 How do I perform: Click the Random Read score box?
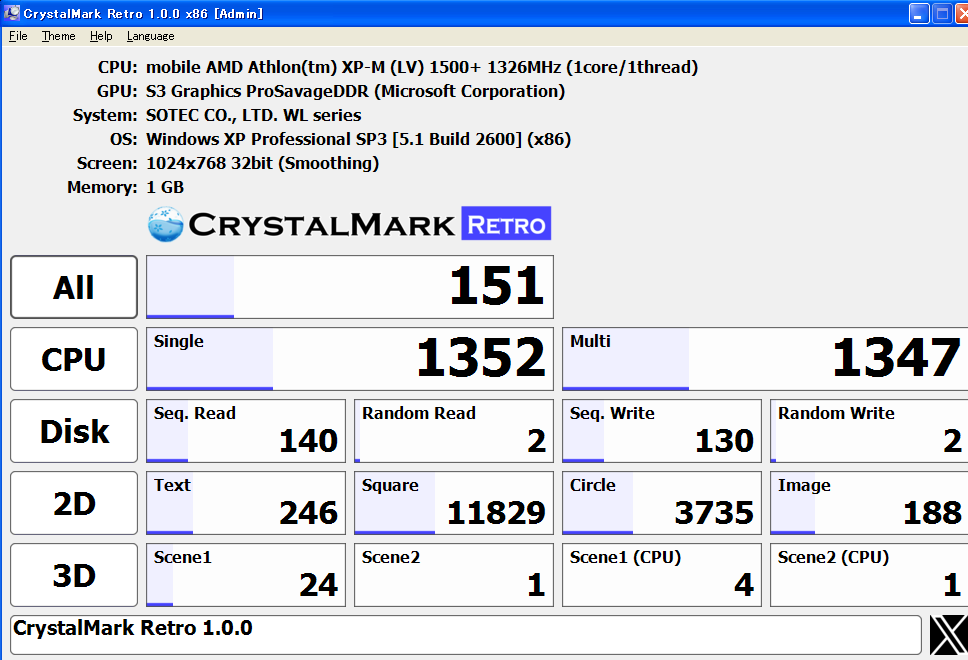pyautogui.click(x=454, y=431)
